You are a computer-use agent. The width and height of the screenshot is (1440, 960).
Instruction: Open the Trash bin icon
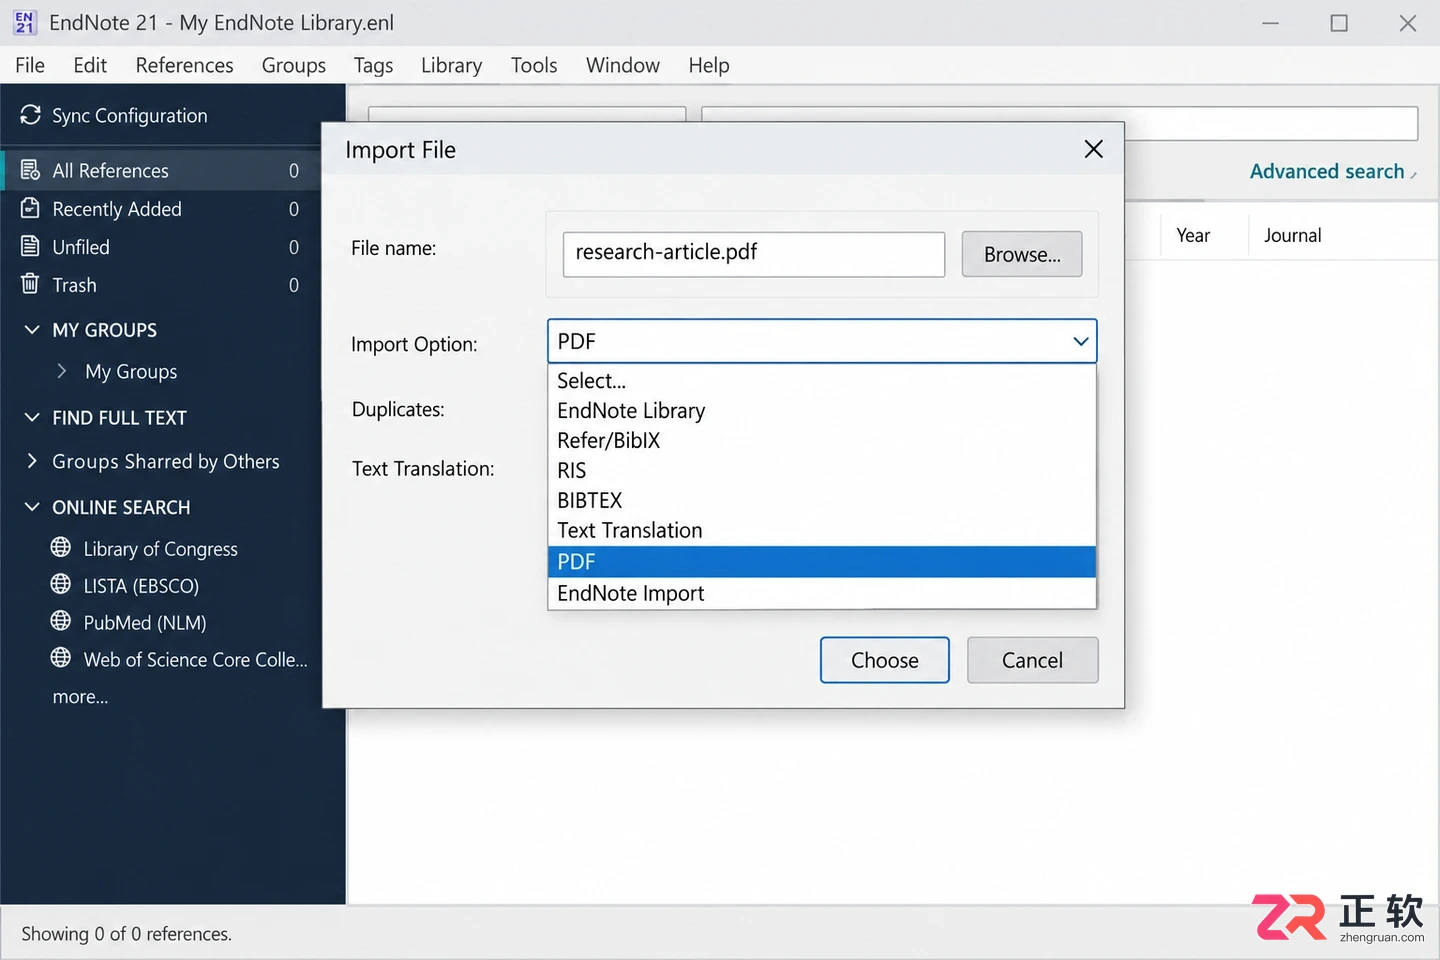click(30, 284)
